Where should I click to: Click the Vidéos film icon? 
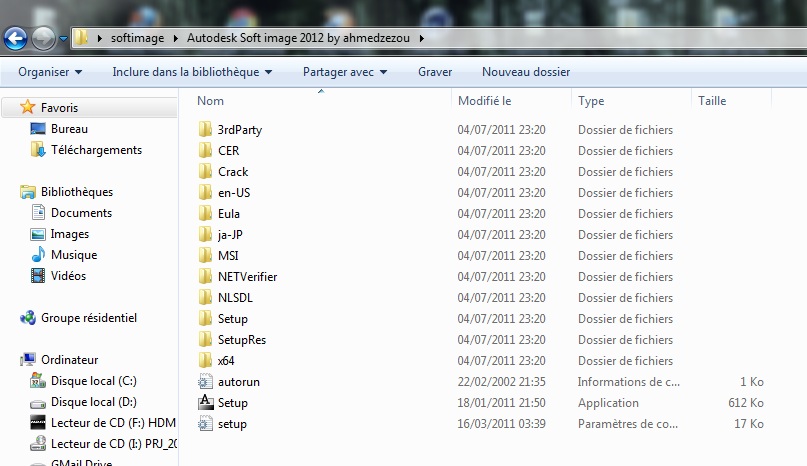38,276
